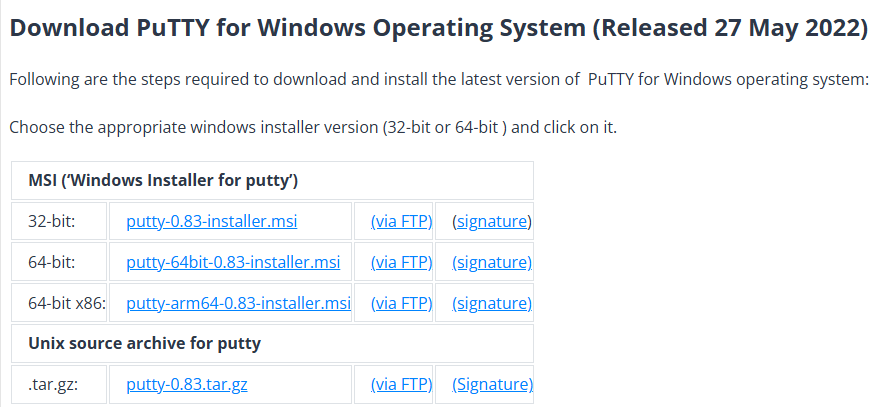Click the putty-arm64-0.83-installer.msi download link

pos(238,303)
